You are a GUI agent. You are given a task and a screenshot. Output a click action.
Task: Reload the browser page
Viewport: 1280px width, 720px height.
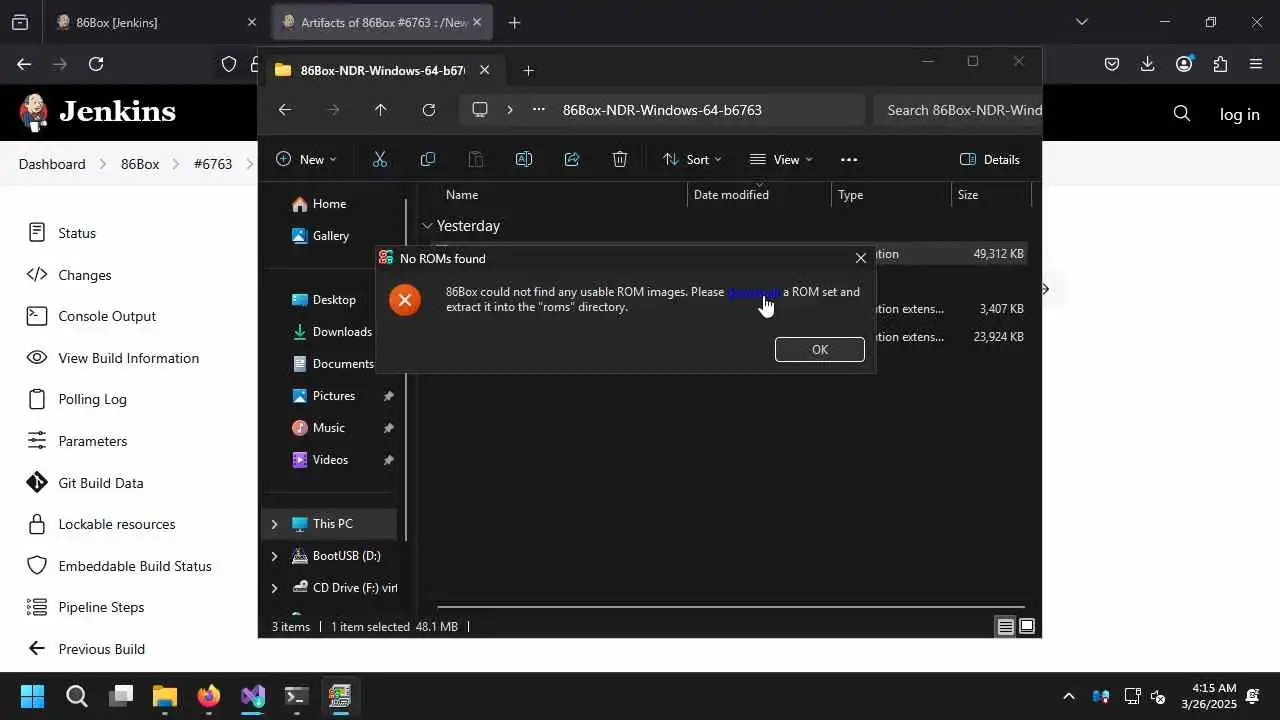pos(96,64)
